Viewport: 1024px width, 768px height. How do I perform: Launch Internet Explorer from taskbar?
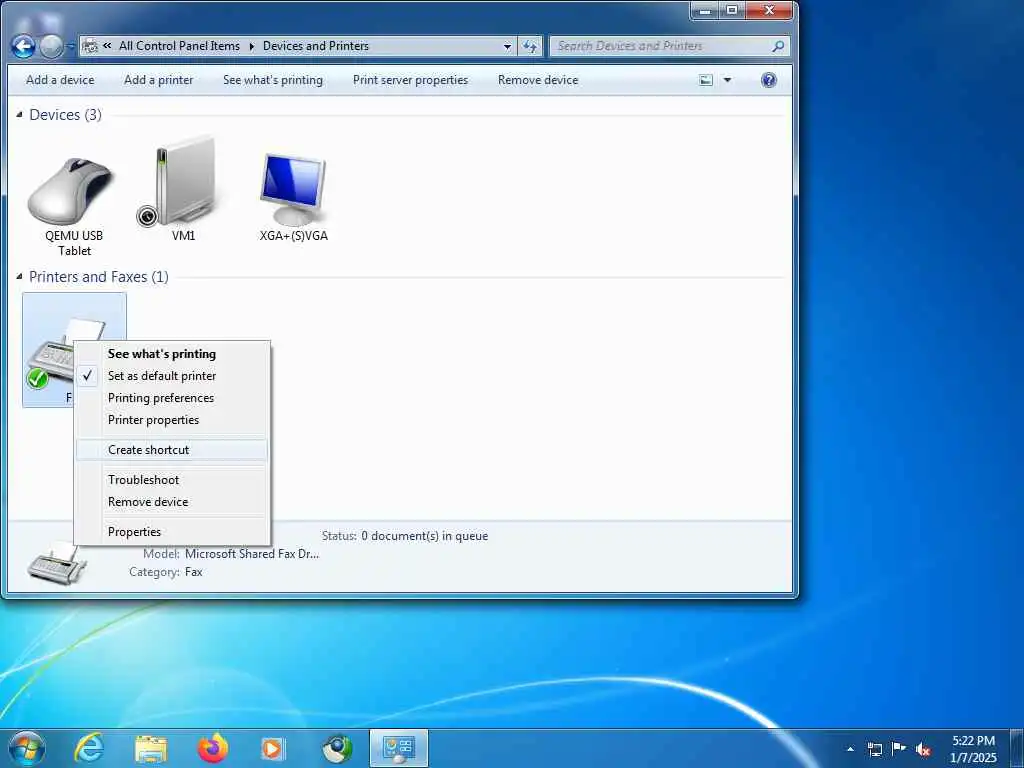click(89, 748)
